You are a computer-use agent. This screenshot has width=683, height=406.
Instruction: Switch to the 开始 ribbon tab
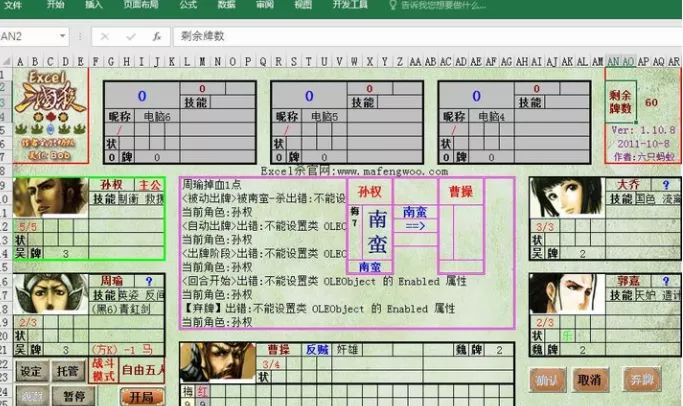click(55, 5)
